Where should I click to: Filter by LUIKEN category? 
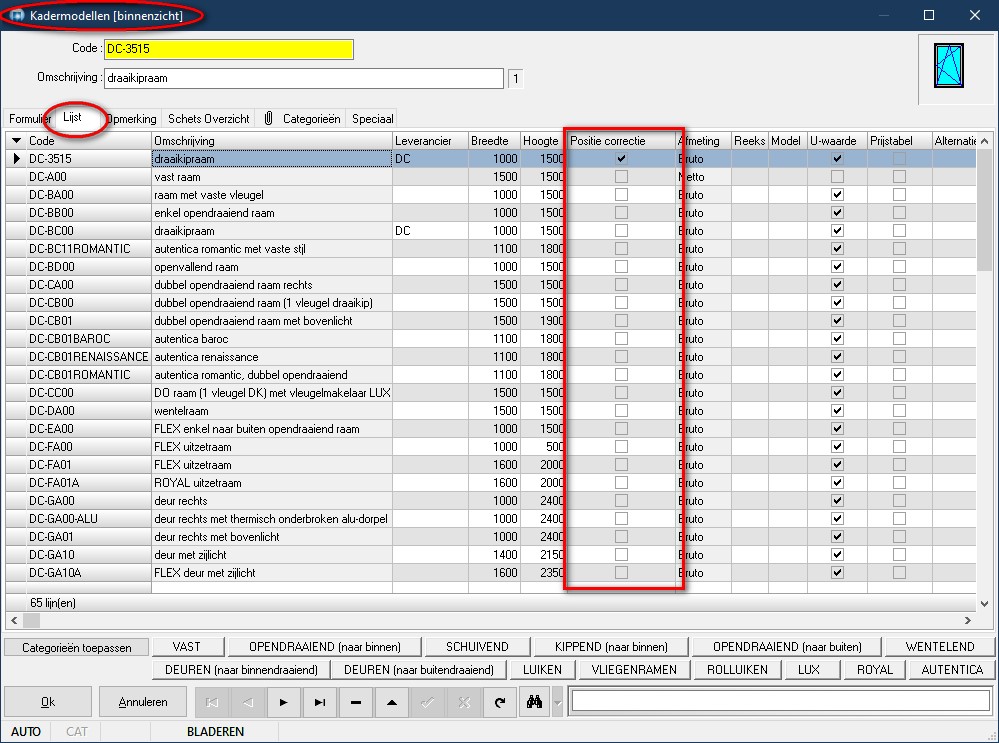pyautogui.click(x=542, y=670)
